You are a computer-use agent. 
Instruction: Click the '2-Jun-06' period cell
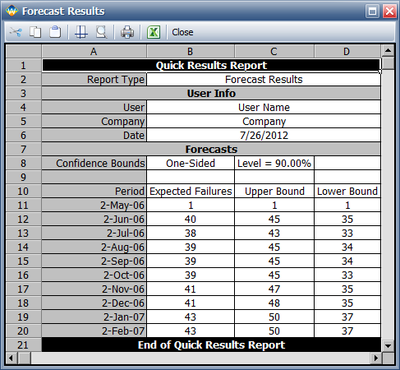94,219
